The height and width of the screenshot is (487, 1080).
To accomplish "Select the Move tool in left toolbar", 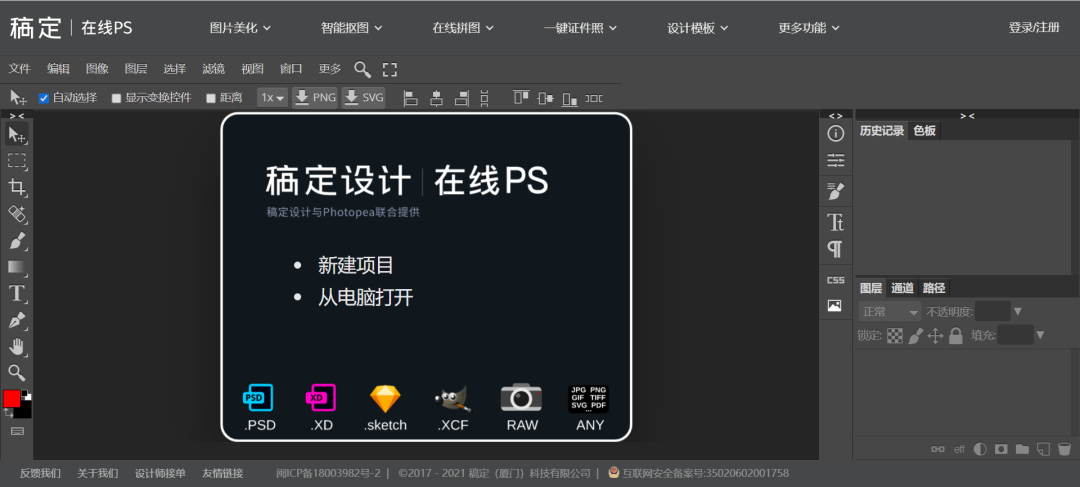I will coord(17,135).
